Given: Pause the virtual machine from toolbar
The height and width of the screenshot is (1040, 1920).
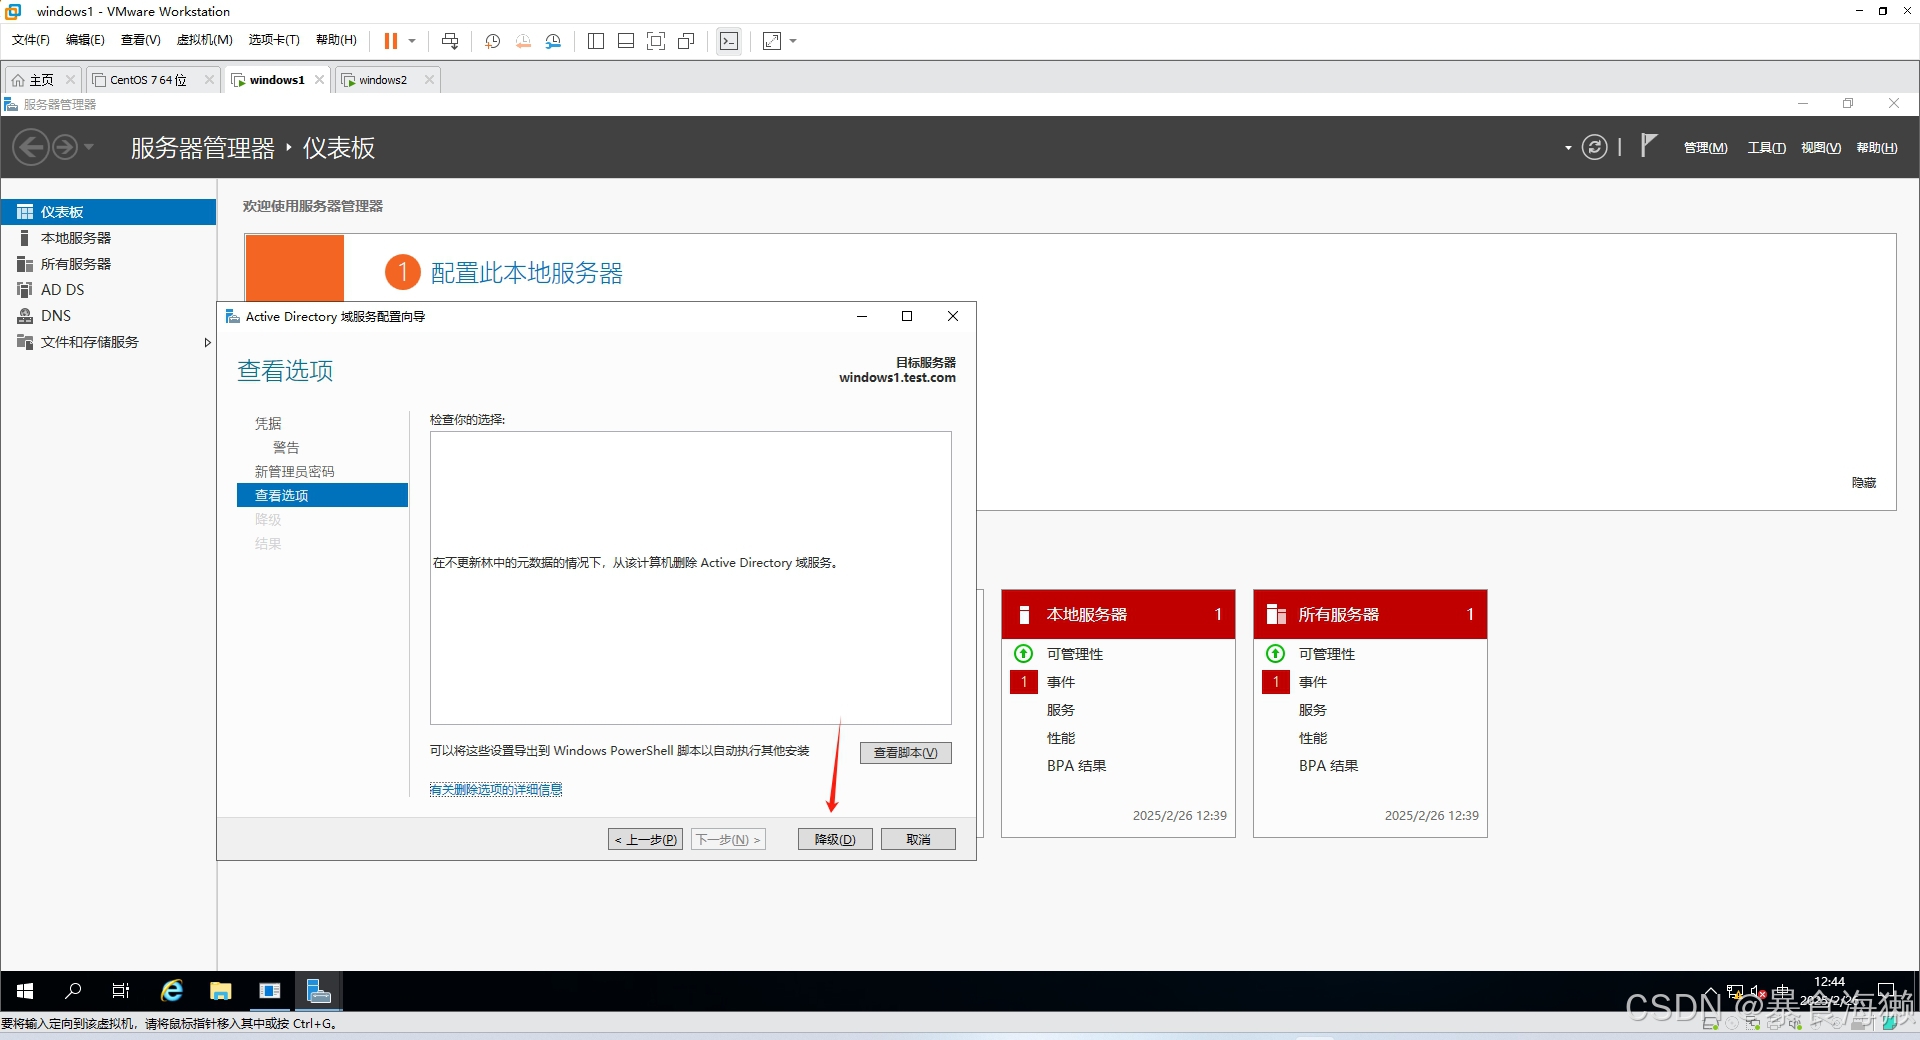Looking at the screenshot, I should 391,41.
